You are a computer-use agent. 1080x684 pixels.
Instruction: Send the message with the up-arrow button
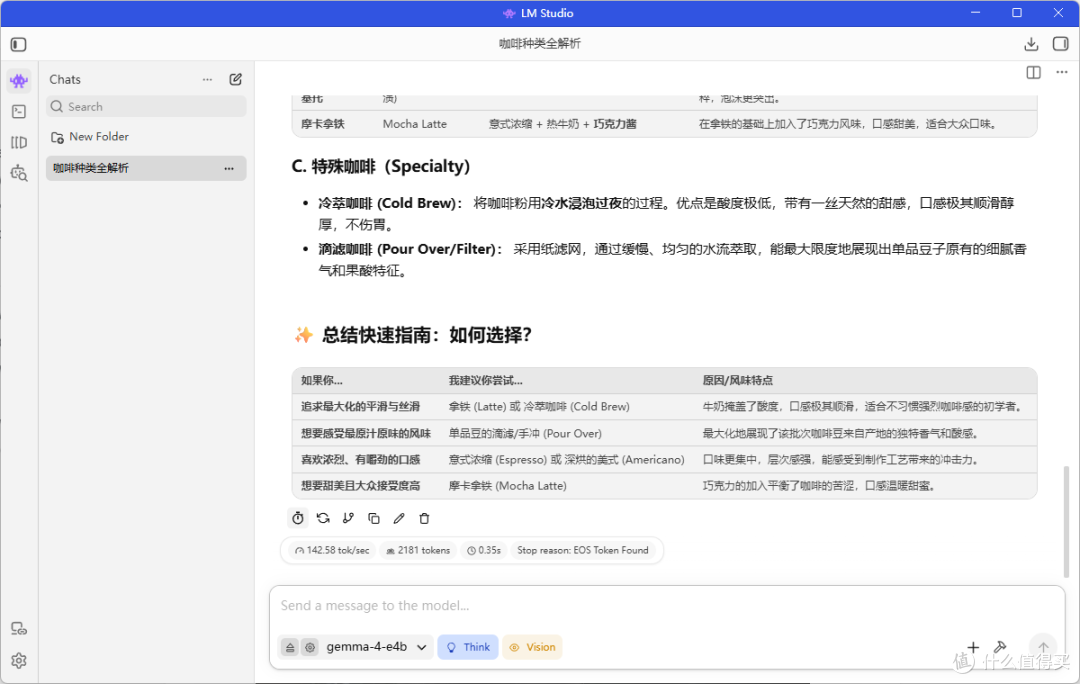tap(1043, 647)
